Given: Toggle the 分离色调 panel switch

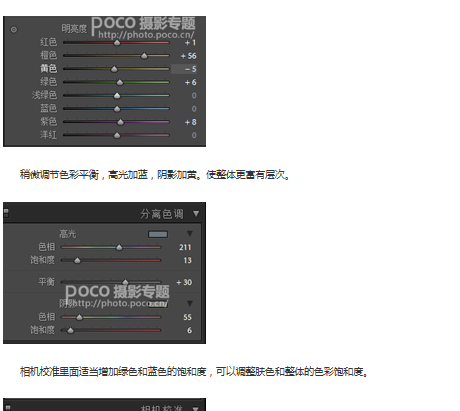Looking at the screenshot, I should [x=6, y=213].
